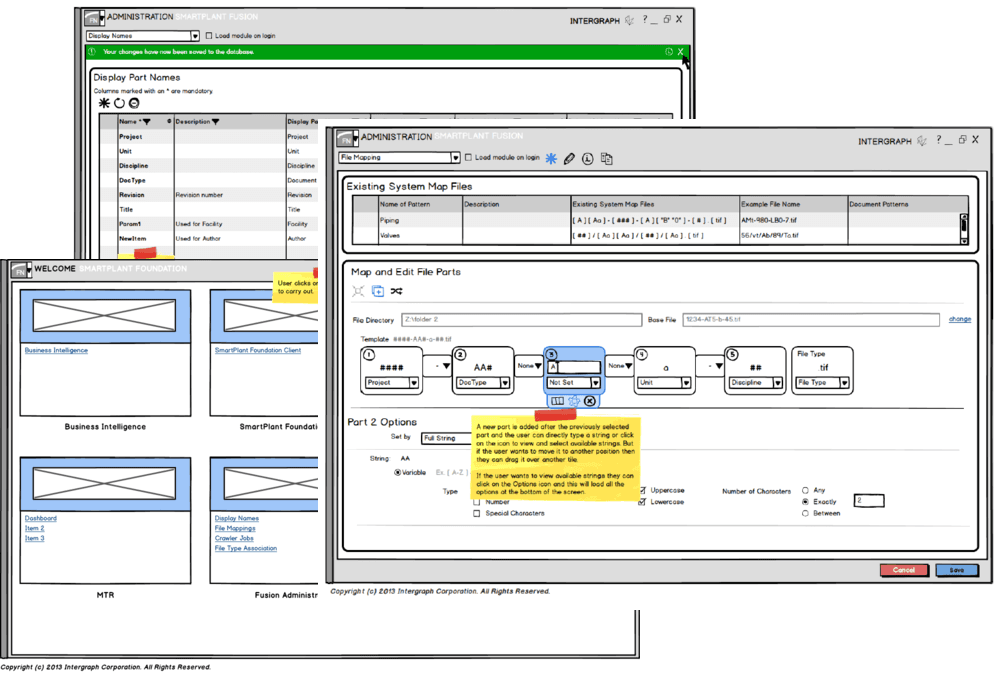Viewport: 1000px width, 678px height.
Task: Click the Description column filter icon in Display Part Names
Action: coord(216,122)
